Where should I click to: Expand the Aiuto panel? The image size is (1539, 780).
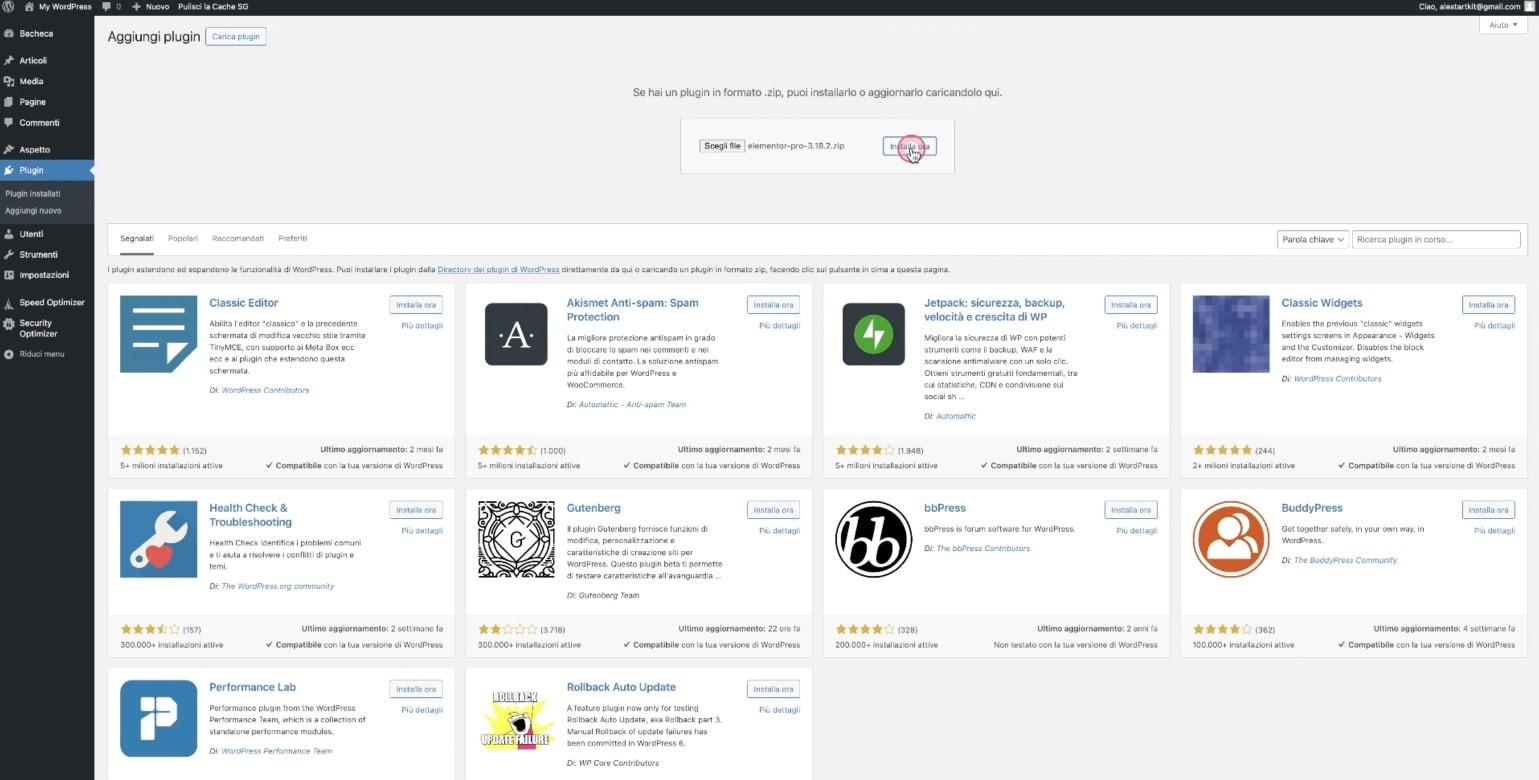pyautogui.click(x=1502, y=24)
